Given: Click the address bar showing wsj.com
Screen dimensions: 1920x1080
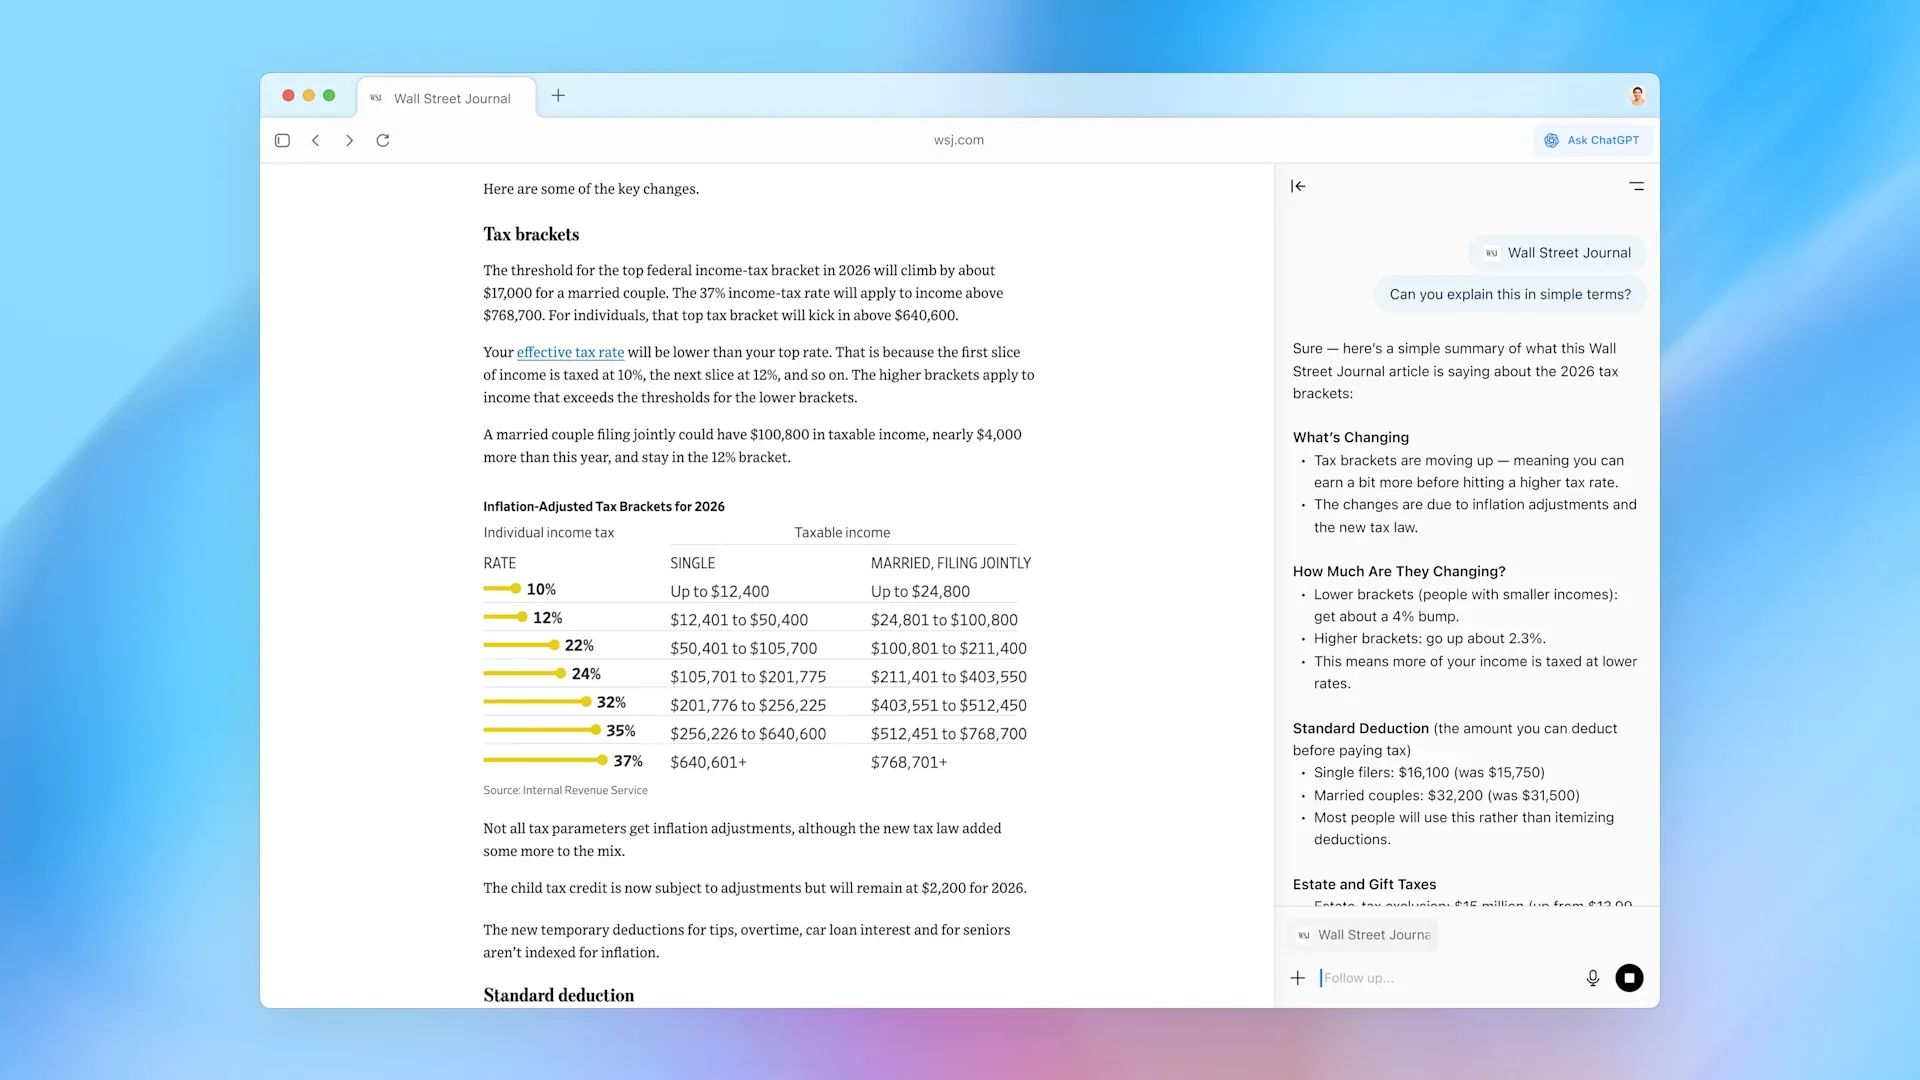Looking at the screenshot, I should pos(958,140).
